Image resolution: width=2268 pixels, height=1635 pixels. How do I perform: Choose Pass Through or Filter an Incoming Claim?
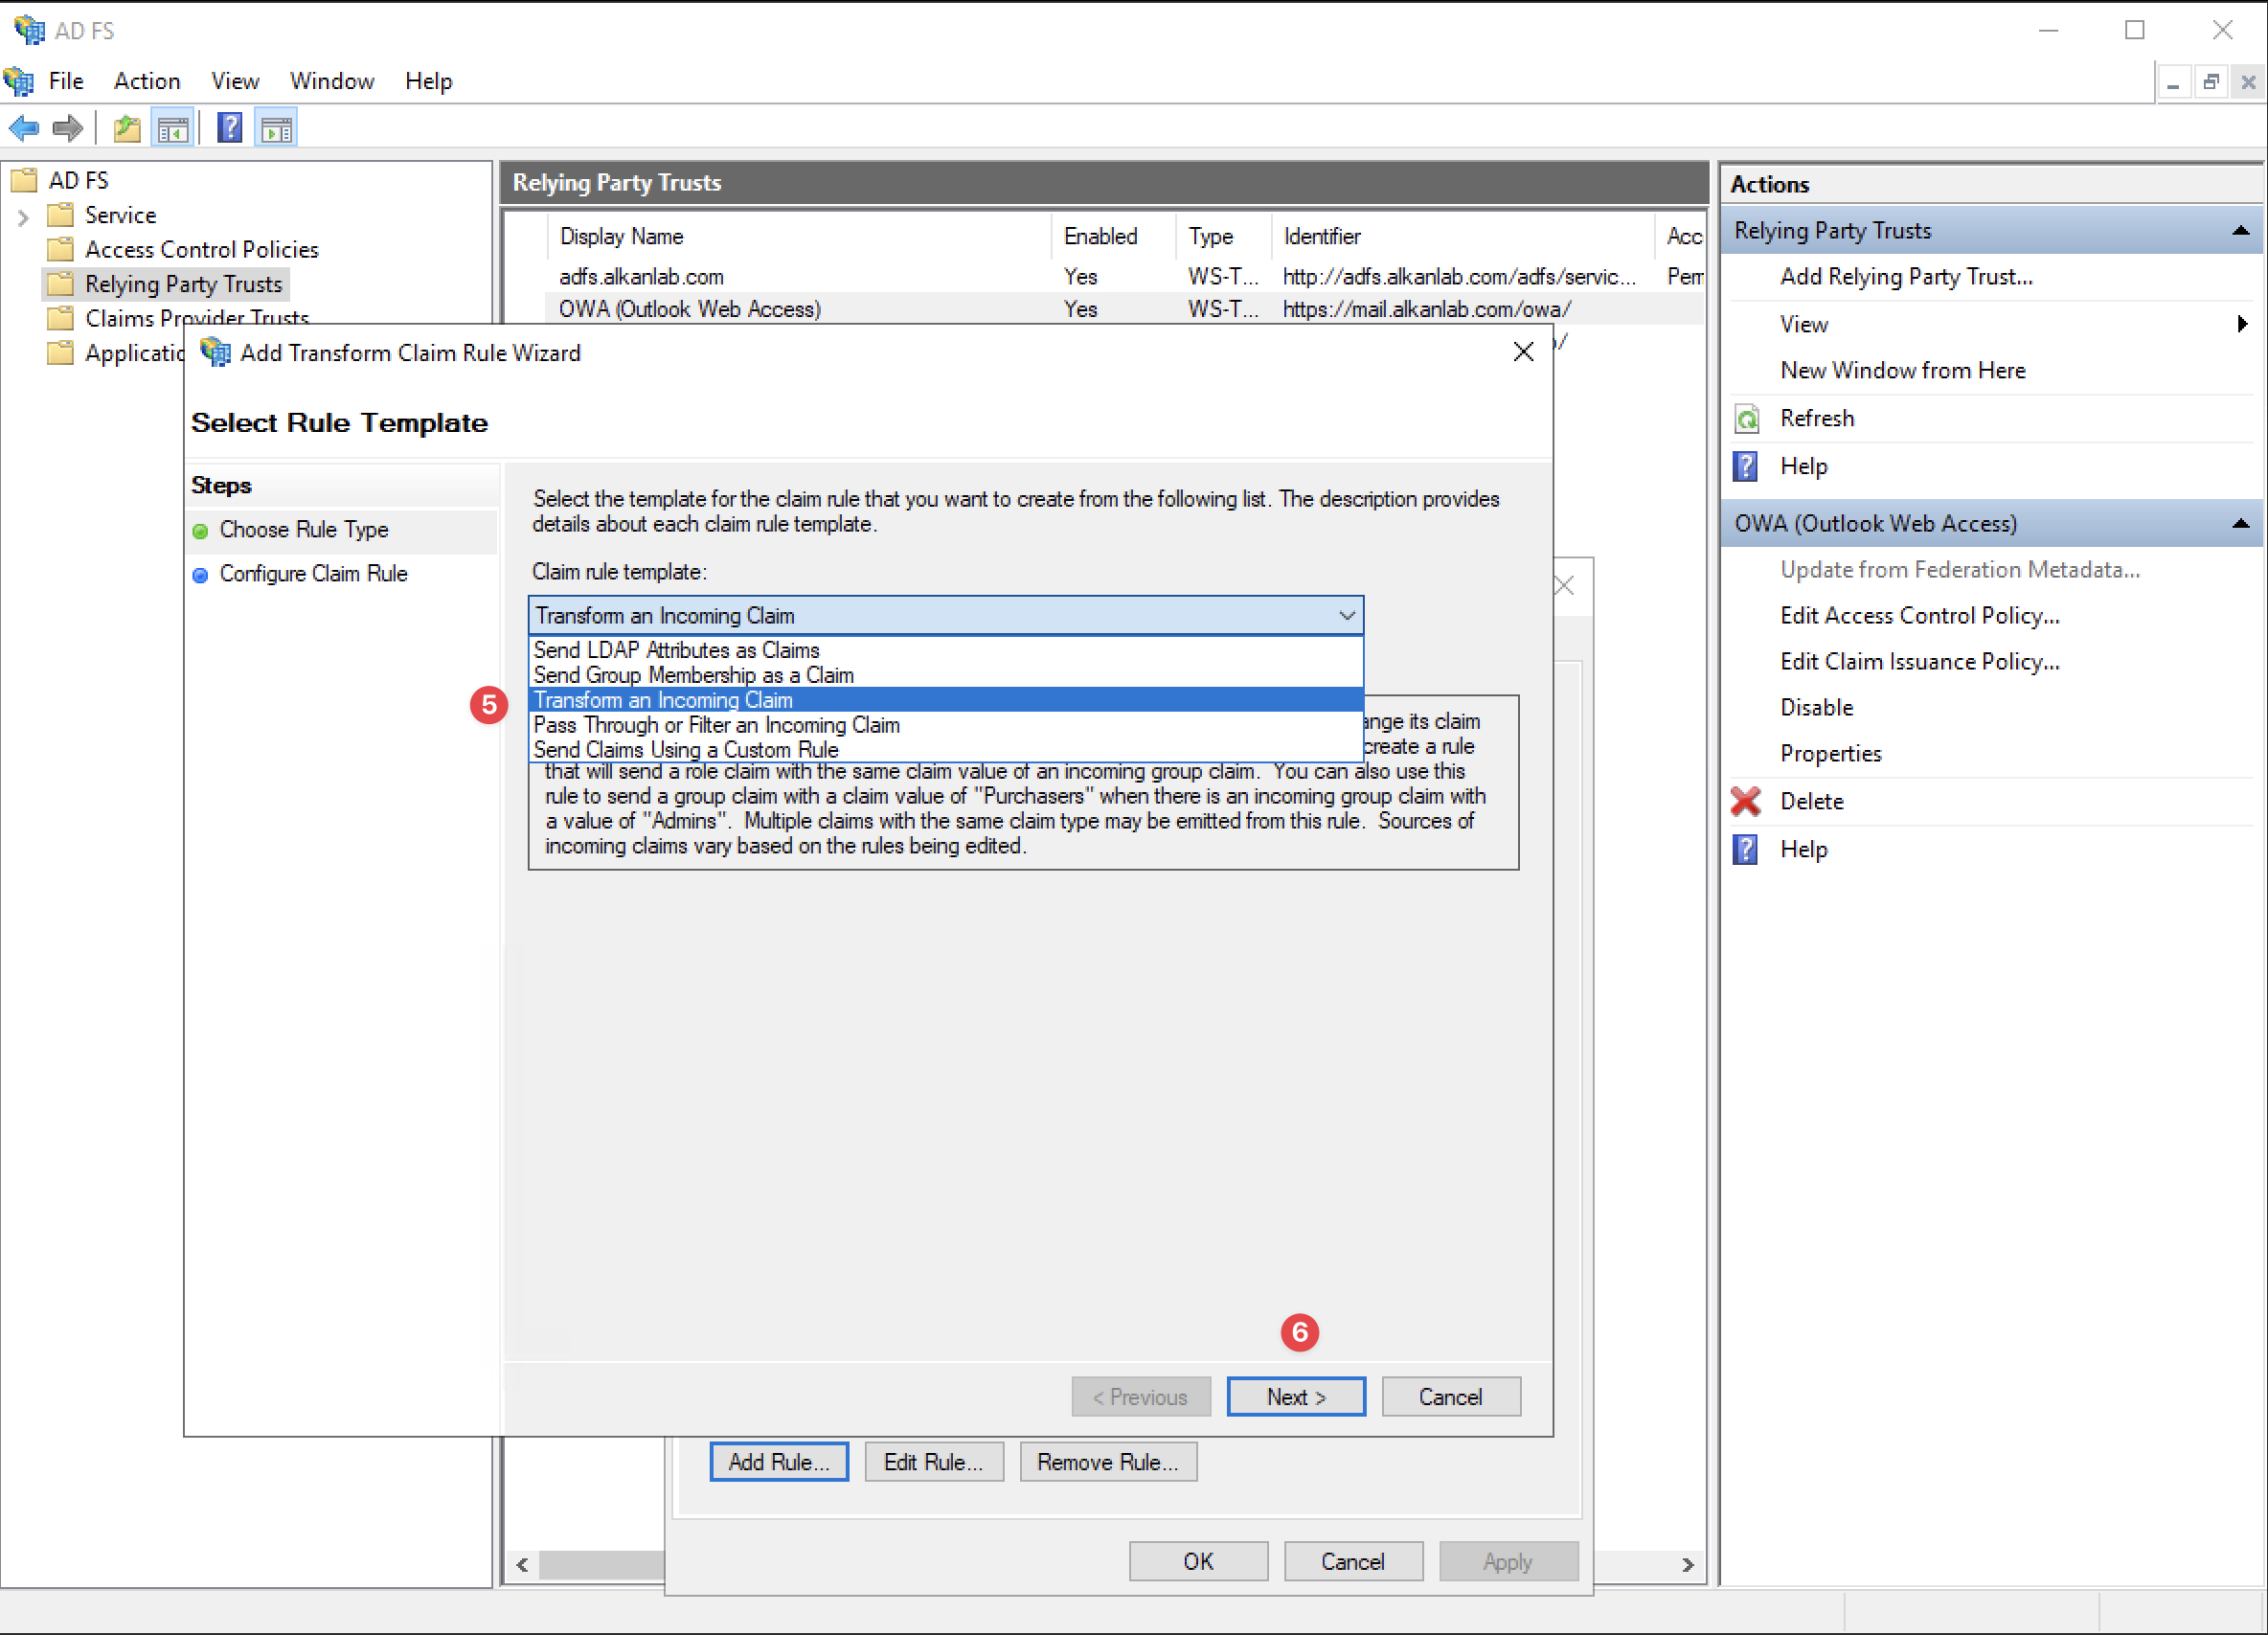click(716, 725)
